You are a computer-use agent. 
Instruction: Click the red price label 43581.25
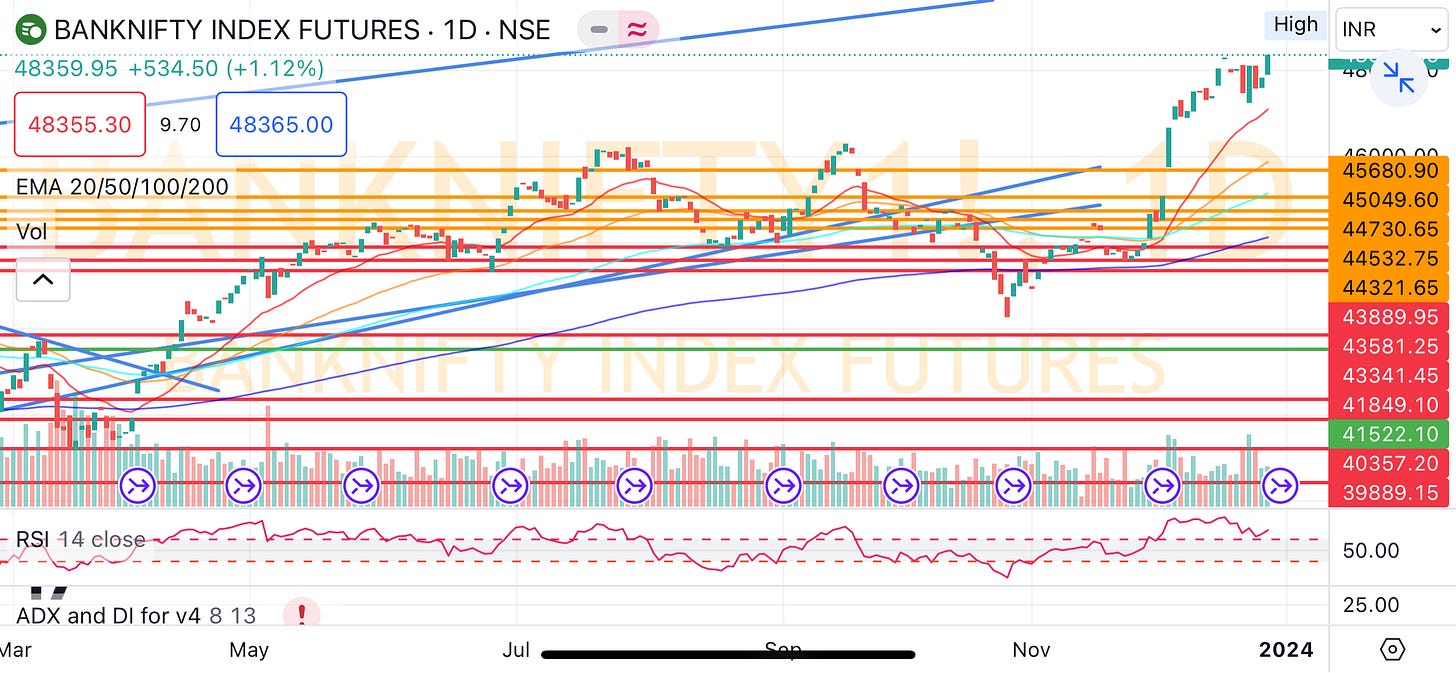1391,346
